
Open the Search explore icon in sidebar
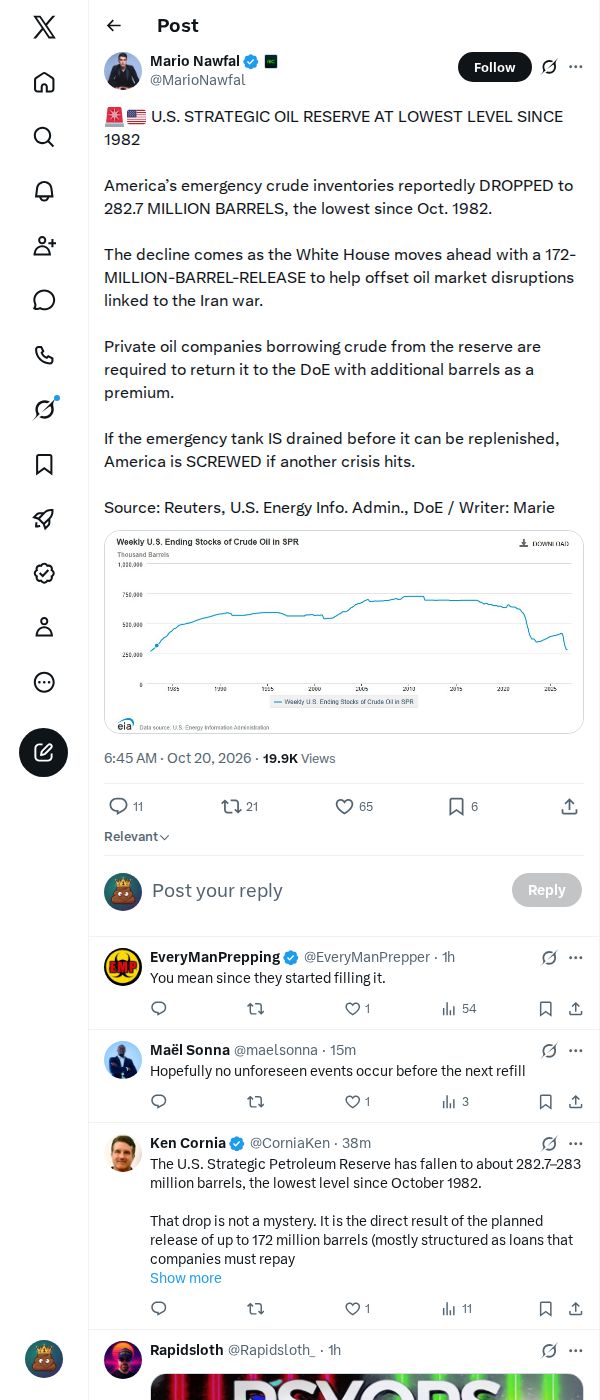tap(44, 137)
